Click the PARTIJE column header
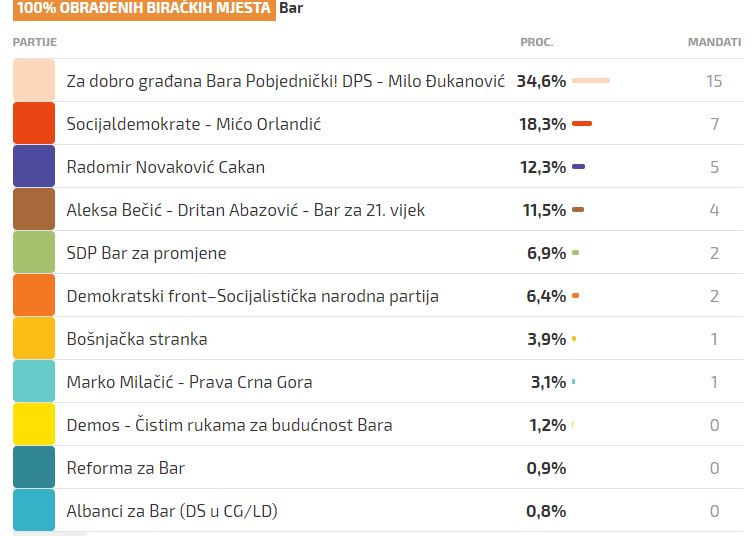The height and width of the screenshot is (536, 754). (35, 42)
